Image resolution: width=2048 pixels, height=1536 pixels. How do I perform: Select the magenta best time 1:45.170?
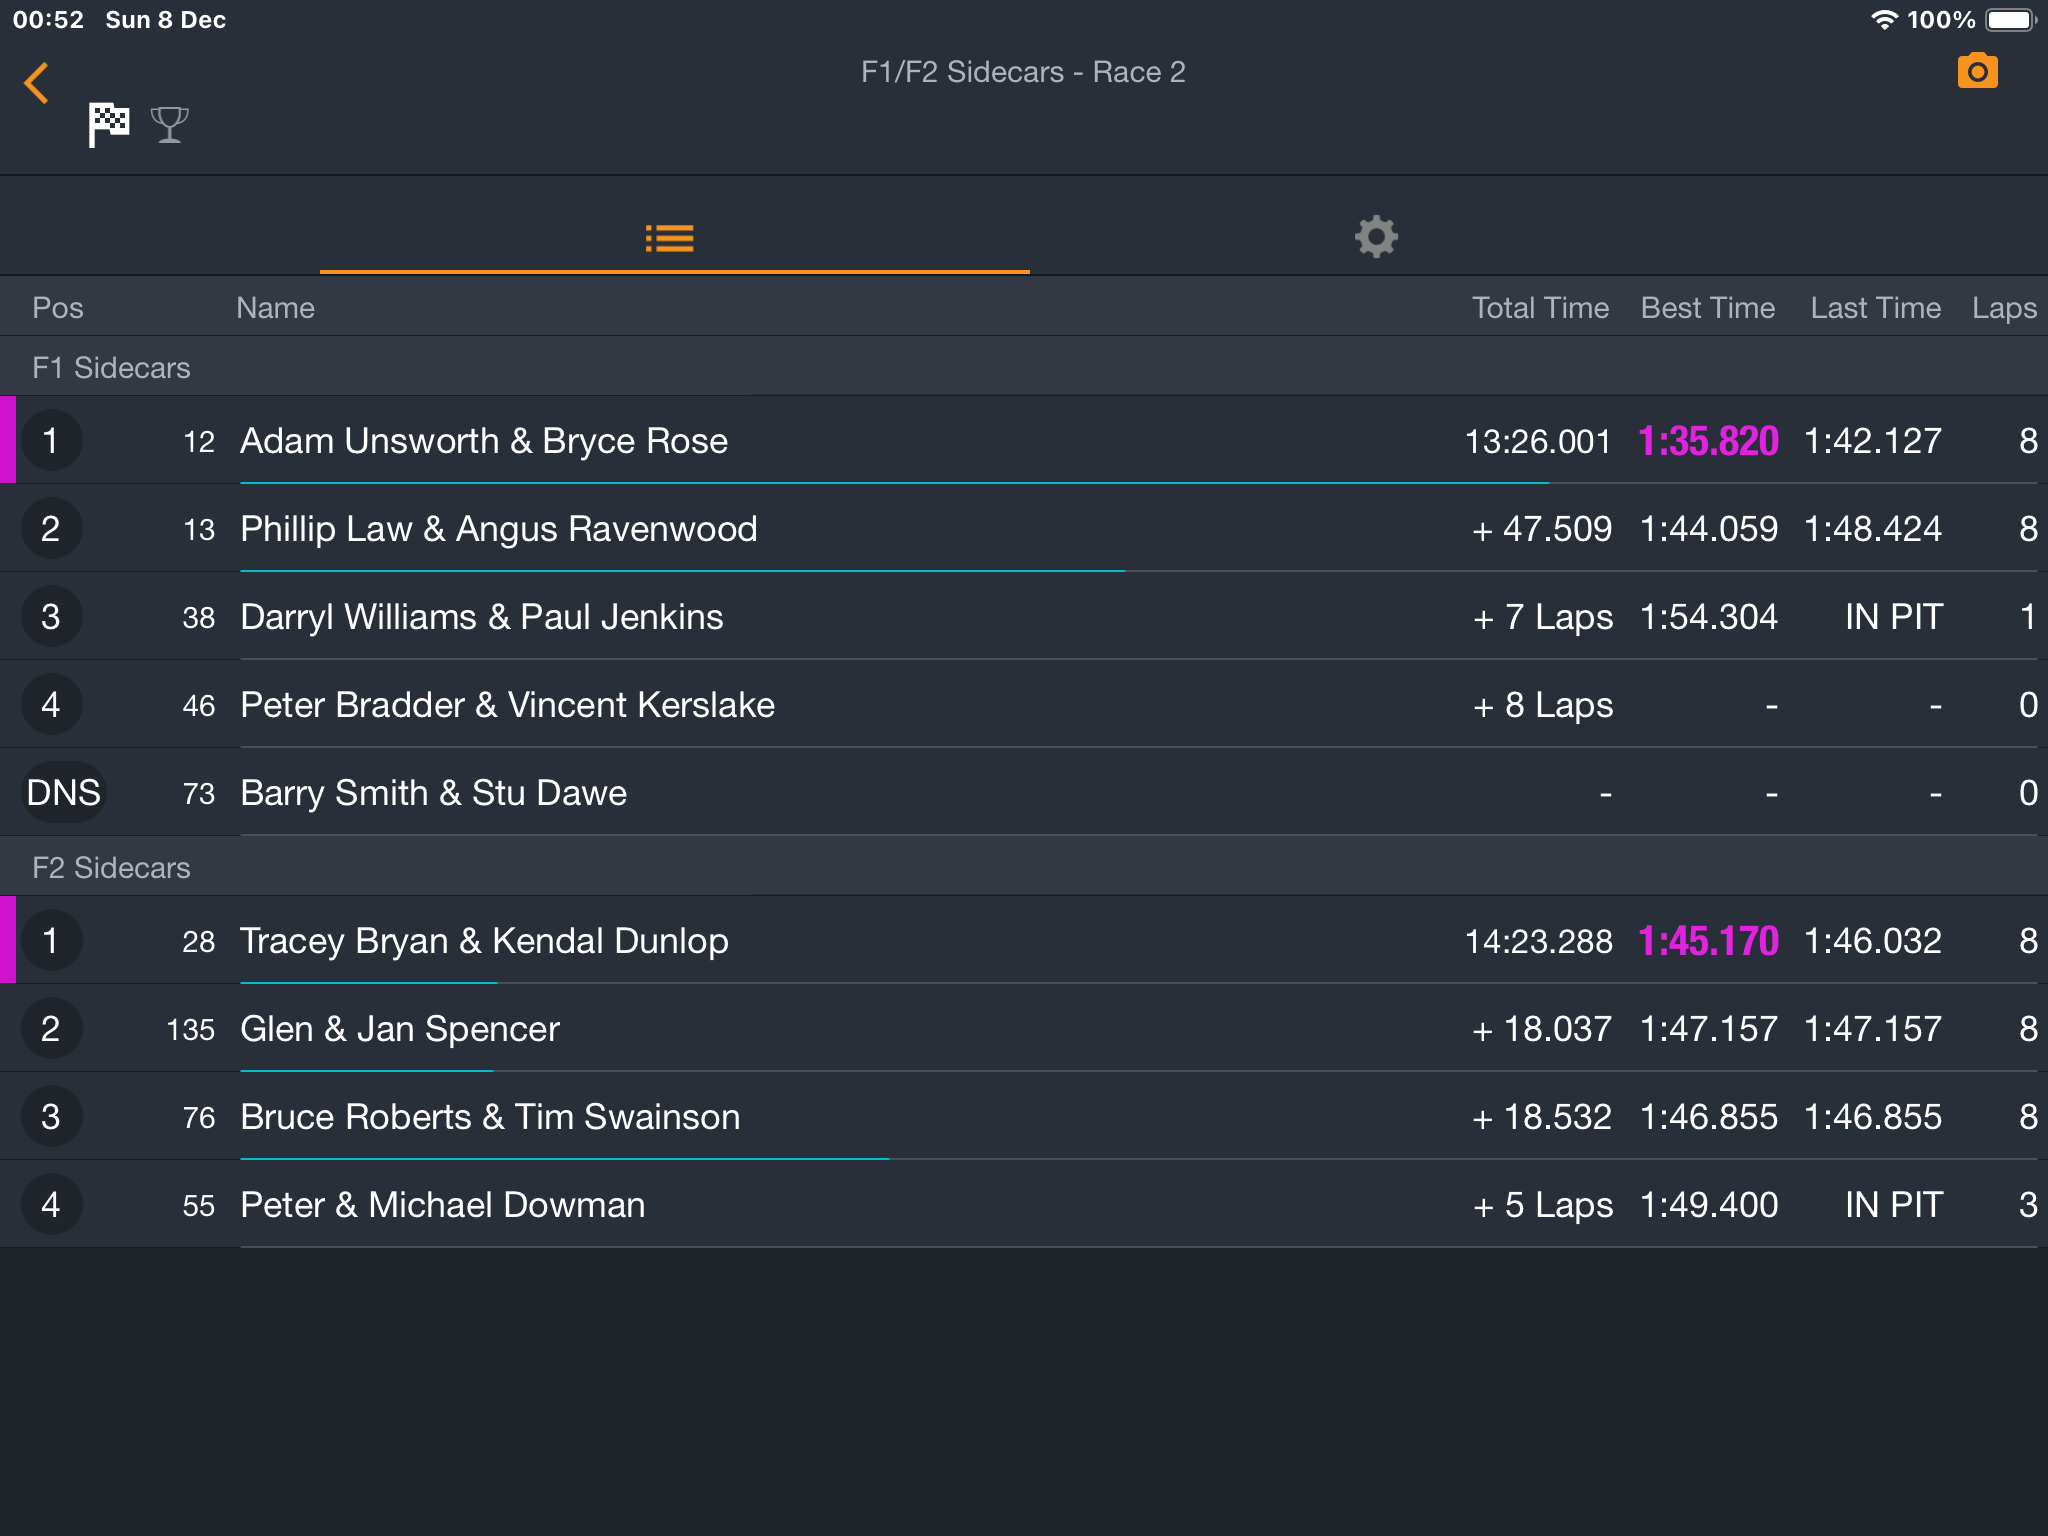(x=1708, y=941)
